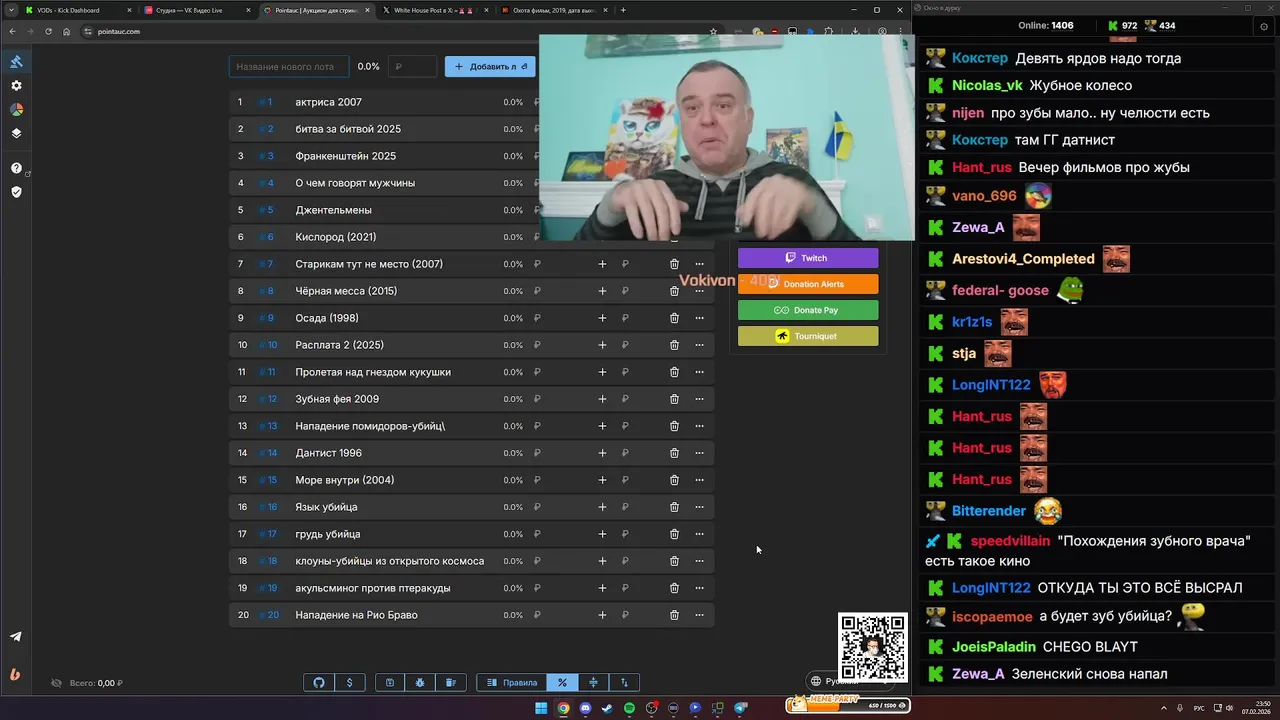The width and height of the screenshot is (1280, 720).
Task: Open Discord from the taskbar
Action: pos(585,708)
